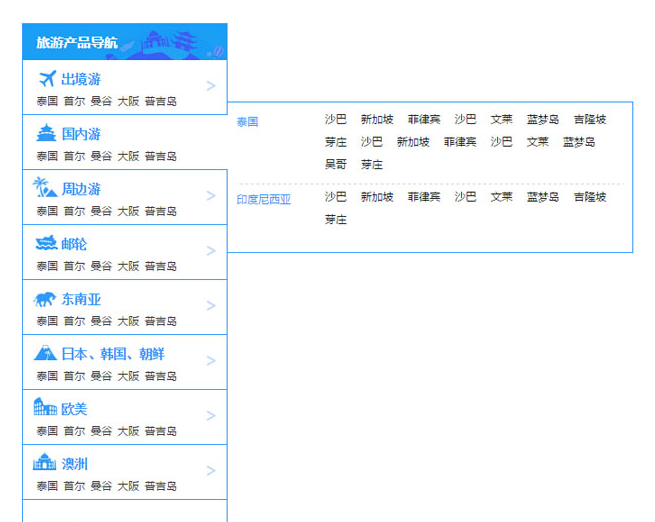Open the 周边游 category title
The height and width of the screenshot is (522, 655).
81,189
